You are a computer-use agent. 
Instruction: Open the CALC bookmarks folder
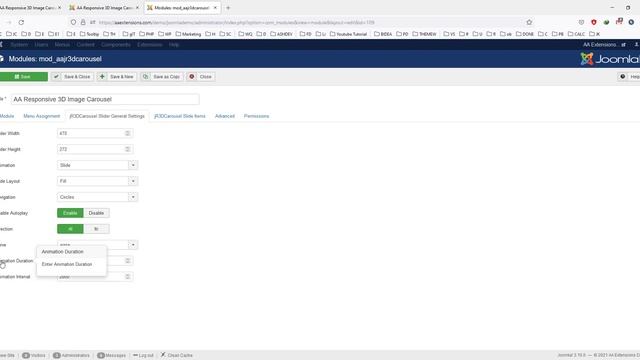pyautogui.click(x=576, y=34)
